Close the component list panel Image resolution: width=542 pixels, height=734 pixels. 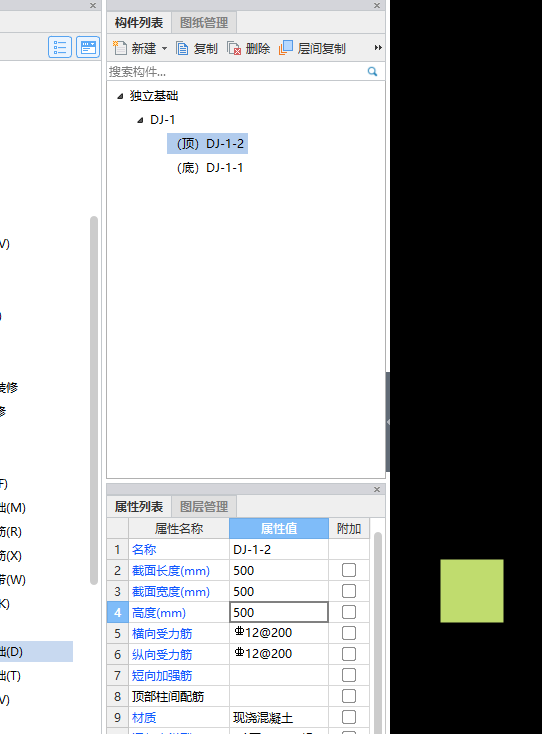tap(377, 6)
